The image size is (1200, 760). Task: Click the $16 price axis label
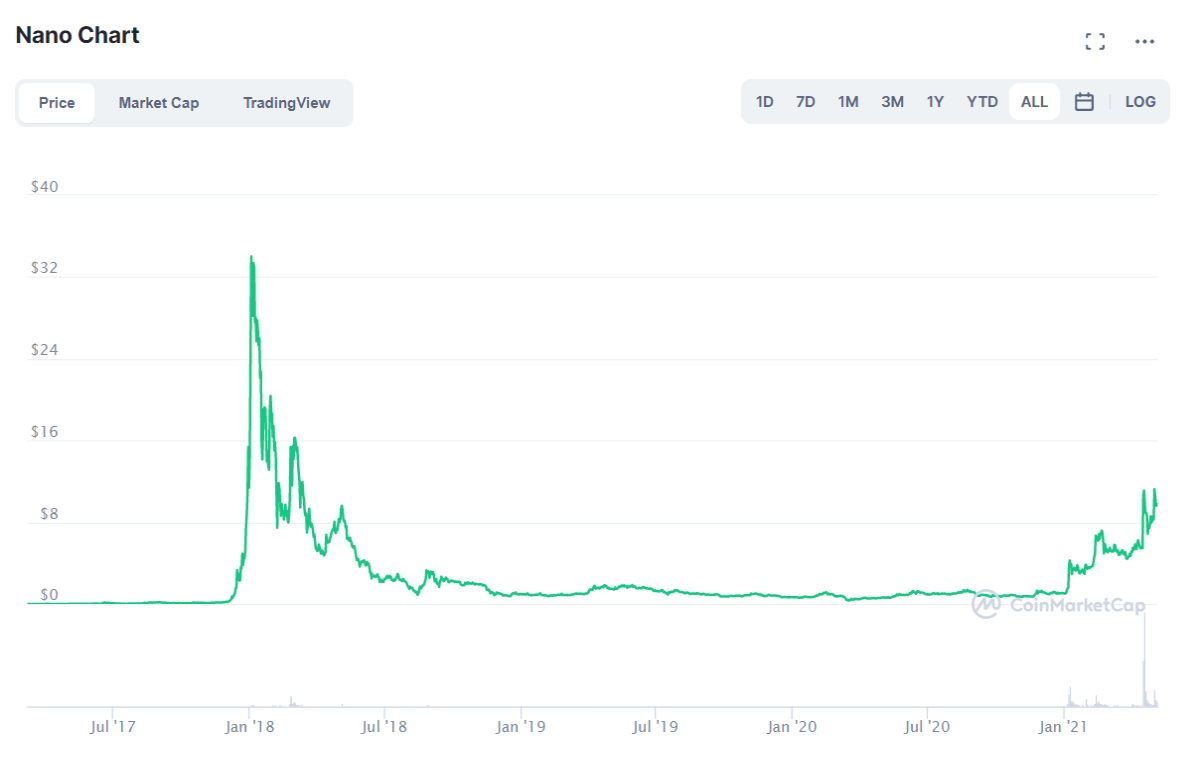(44, 432)
